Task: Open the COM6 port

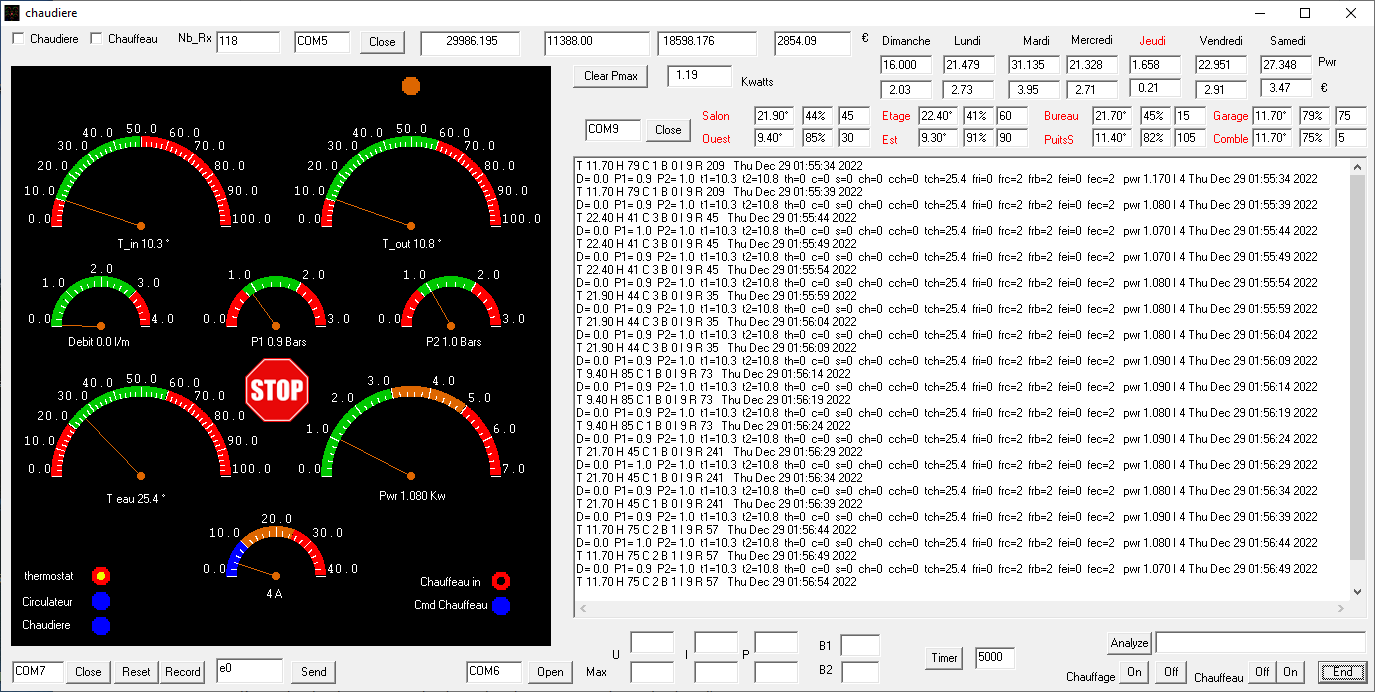Action: tap(550, 672)
